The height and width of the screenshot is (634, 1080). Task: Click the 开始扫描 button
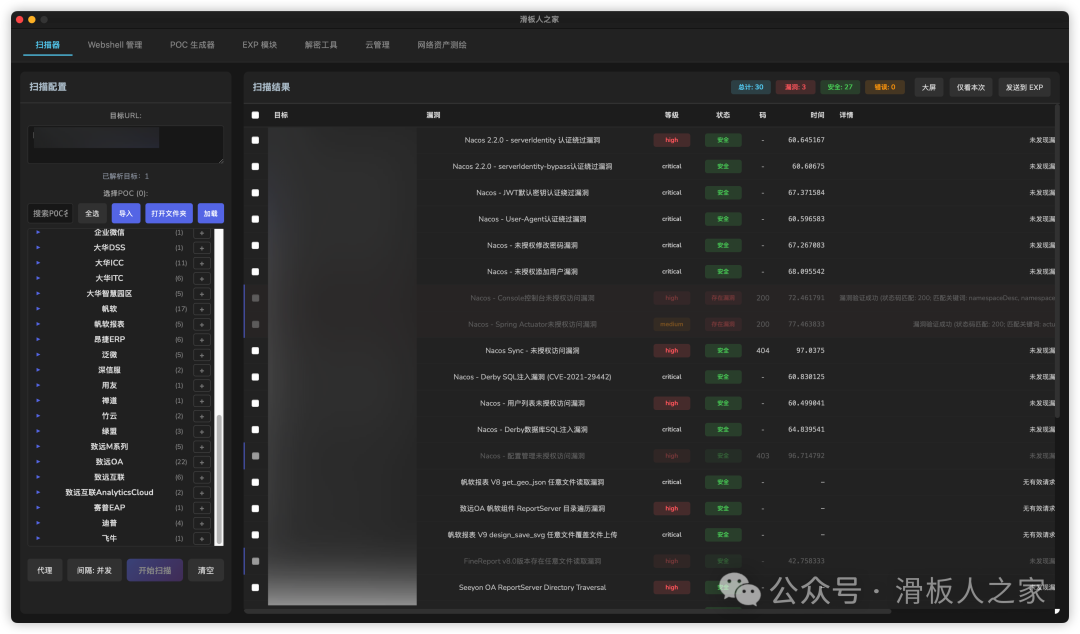[x=155, y=571]
